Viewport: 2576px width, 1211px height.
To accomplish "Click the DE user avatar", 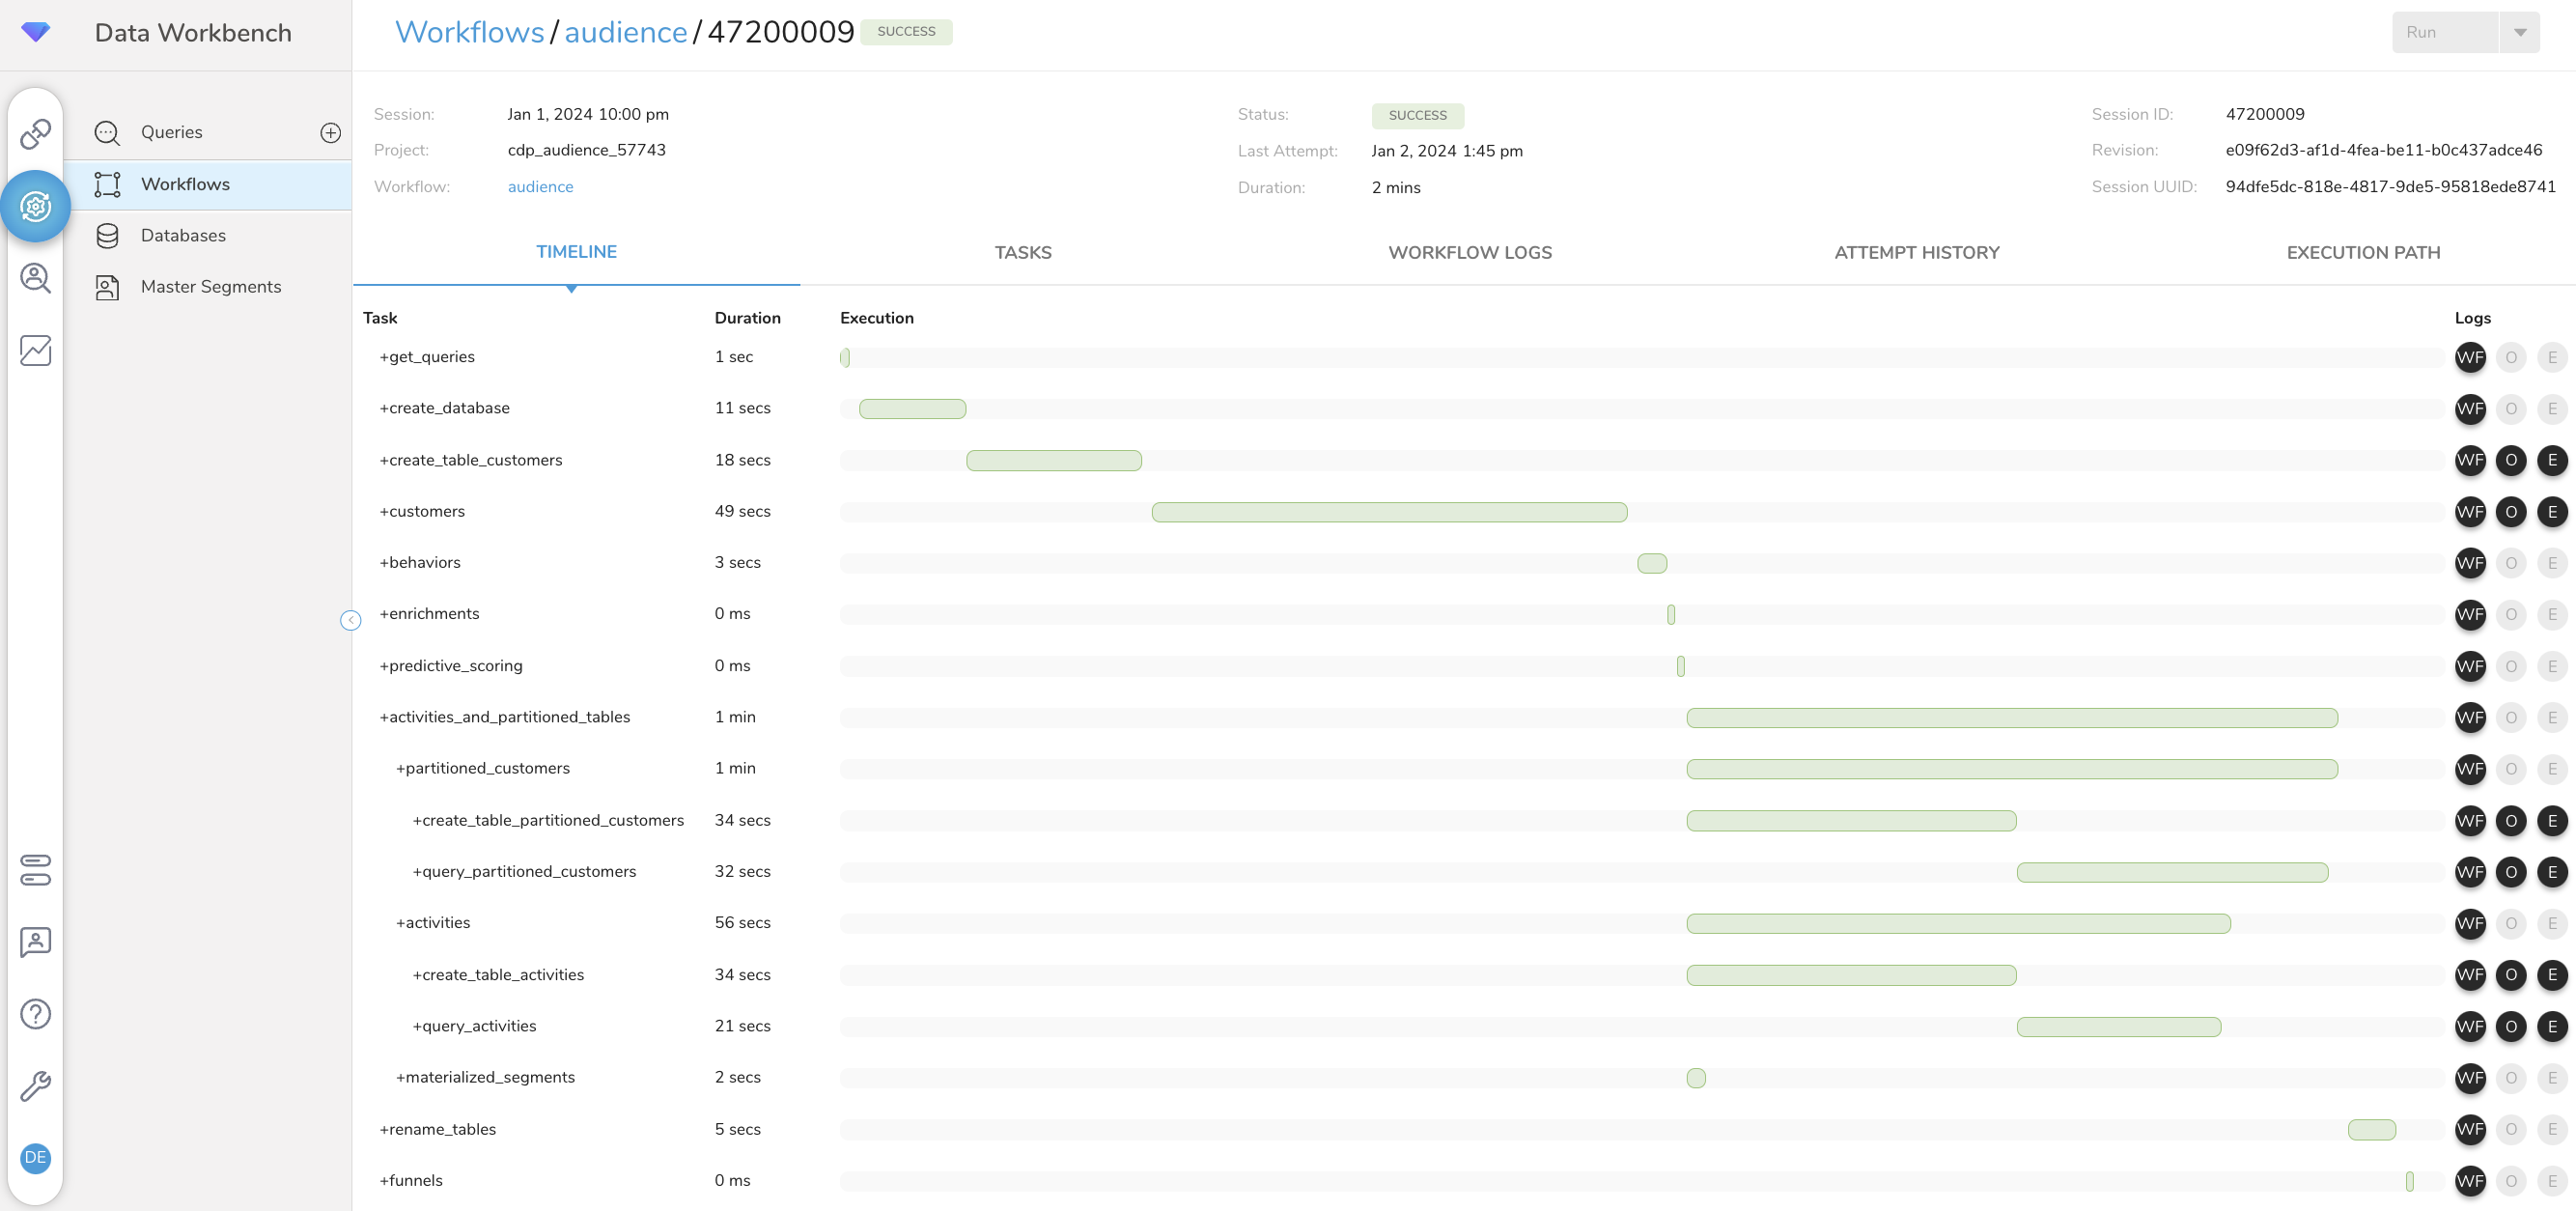I will (36, 1157).
